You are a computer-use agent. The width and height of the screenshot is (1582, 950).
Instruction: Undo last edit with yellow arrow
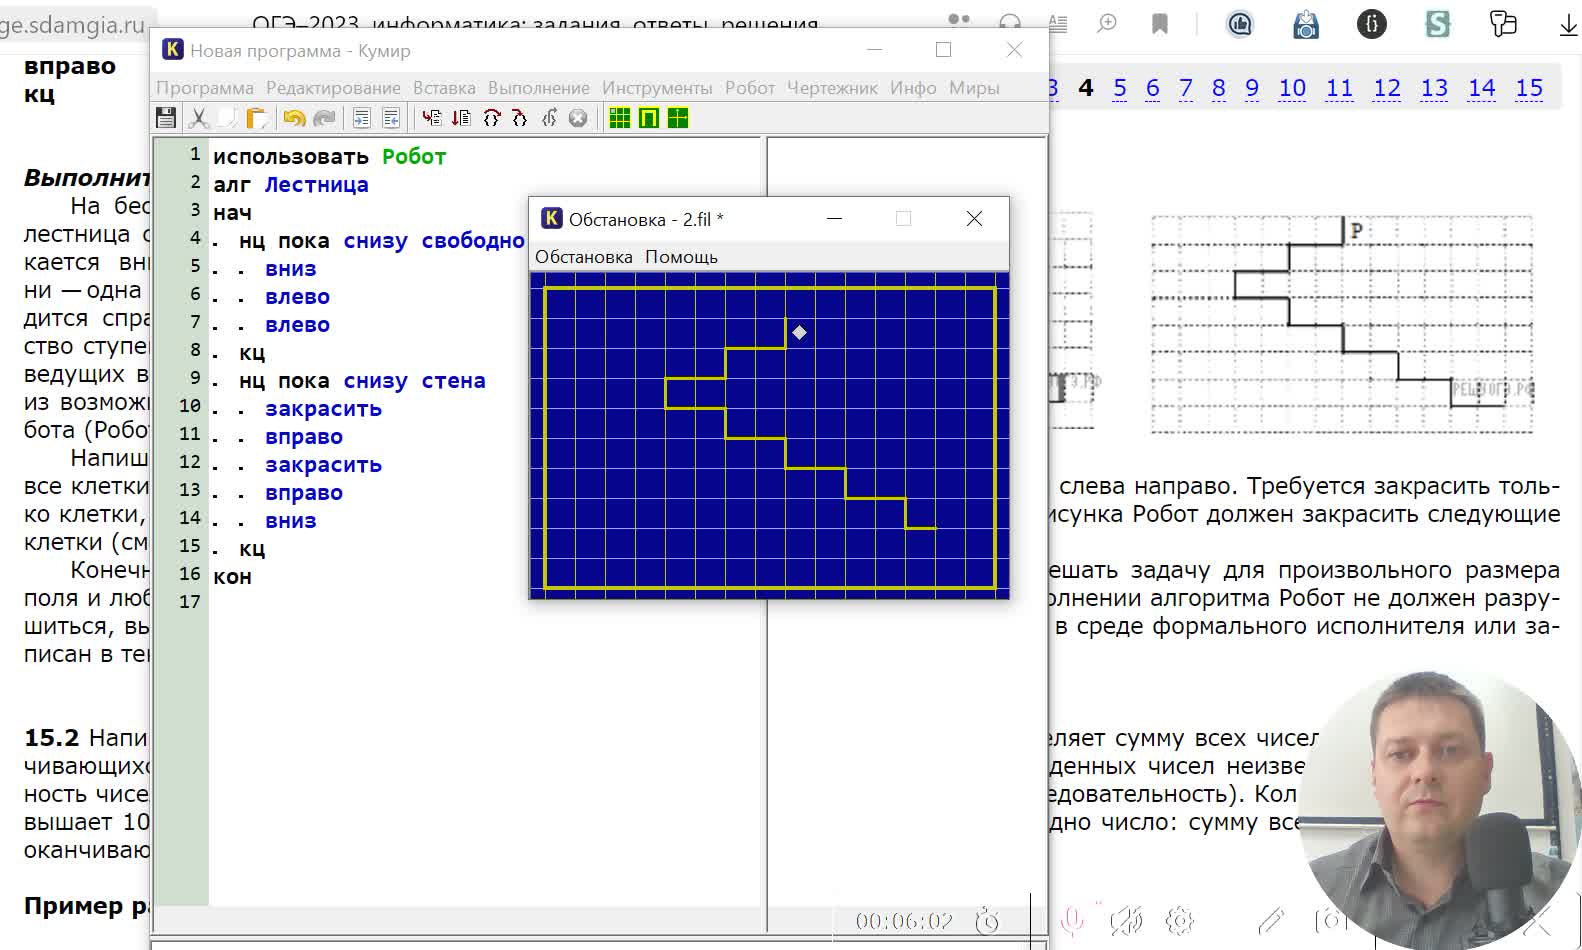[x=293, y=118]
